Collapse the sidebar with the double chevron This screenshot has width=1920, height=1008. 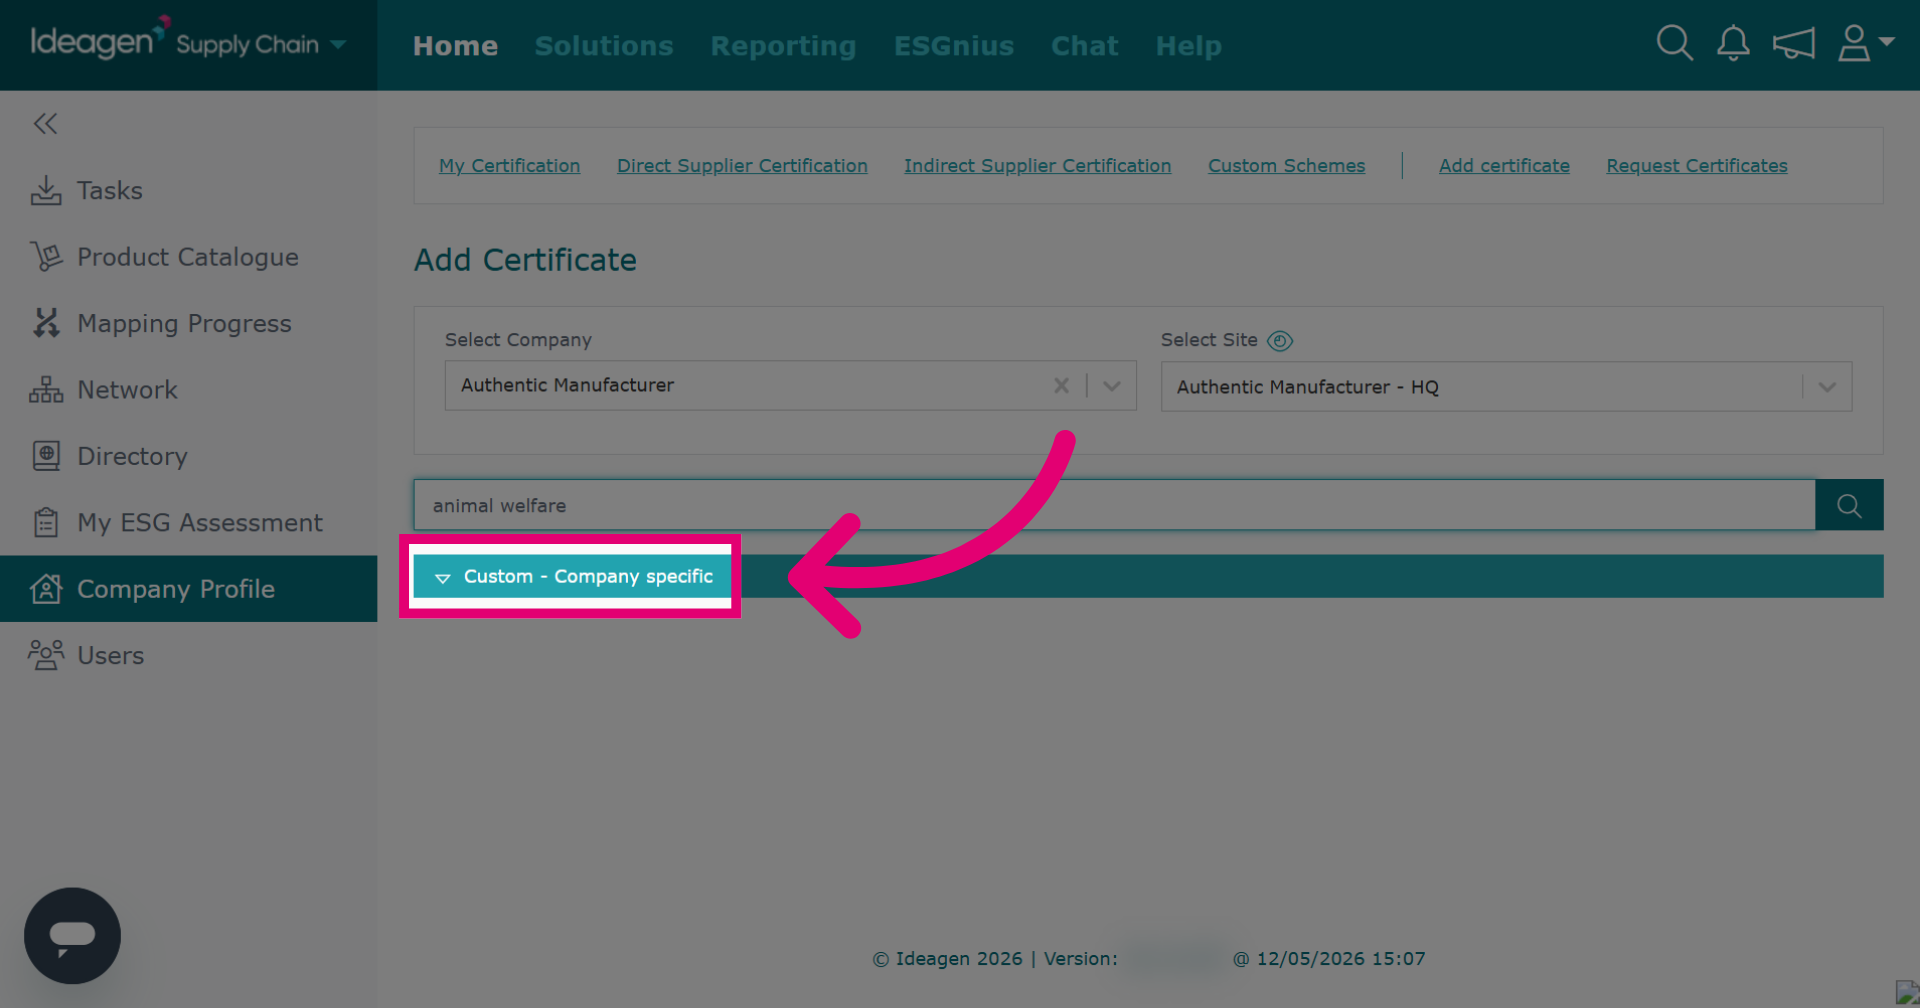[45, 123]
